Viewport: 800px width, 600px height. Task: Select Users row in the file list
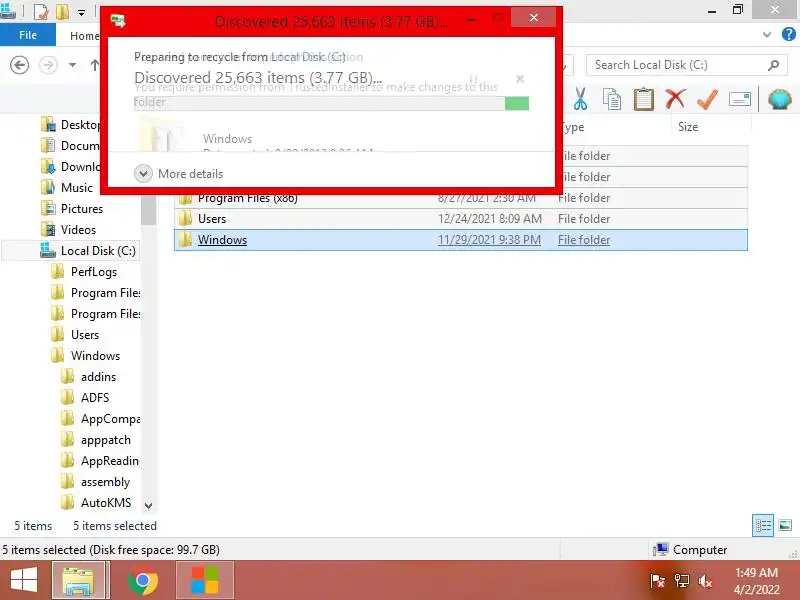coord(461,219)
